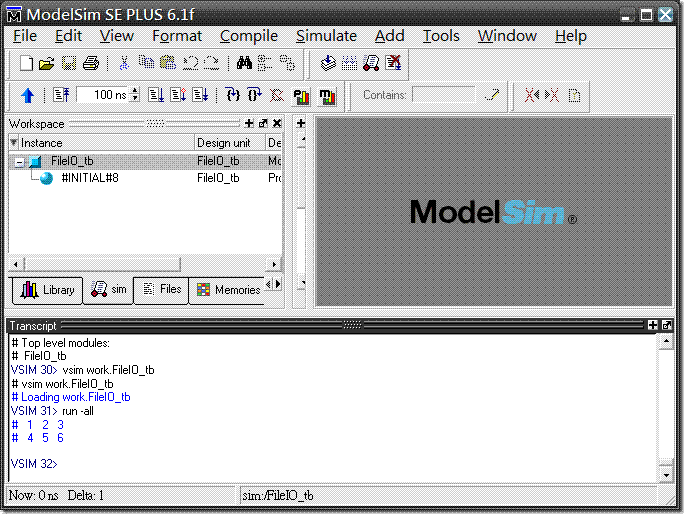Open the Window menu
Screen dimensions: 684x514
(x=507, y=36)
